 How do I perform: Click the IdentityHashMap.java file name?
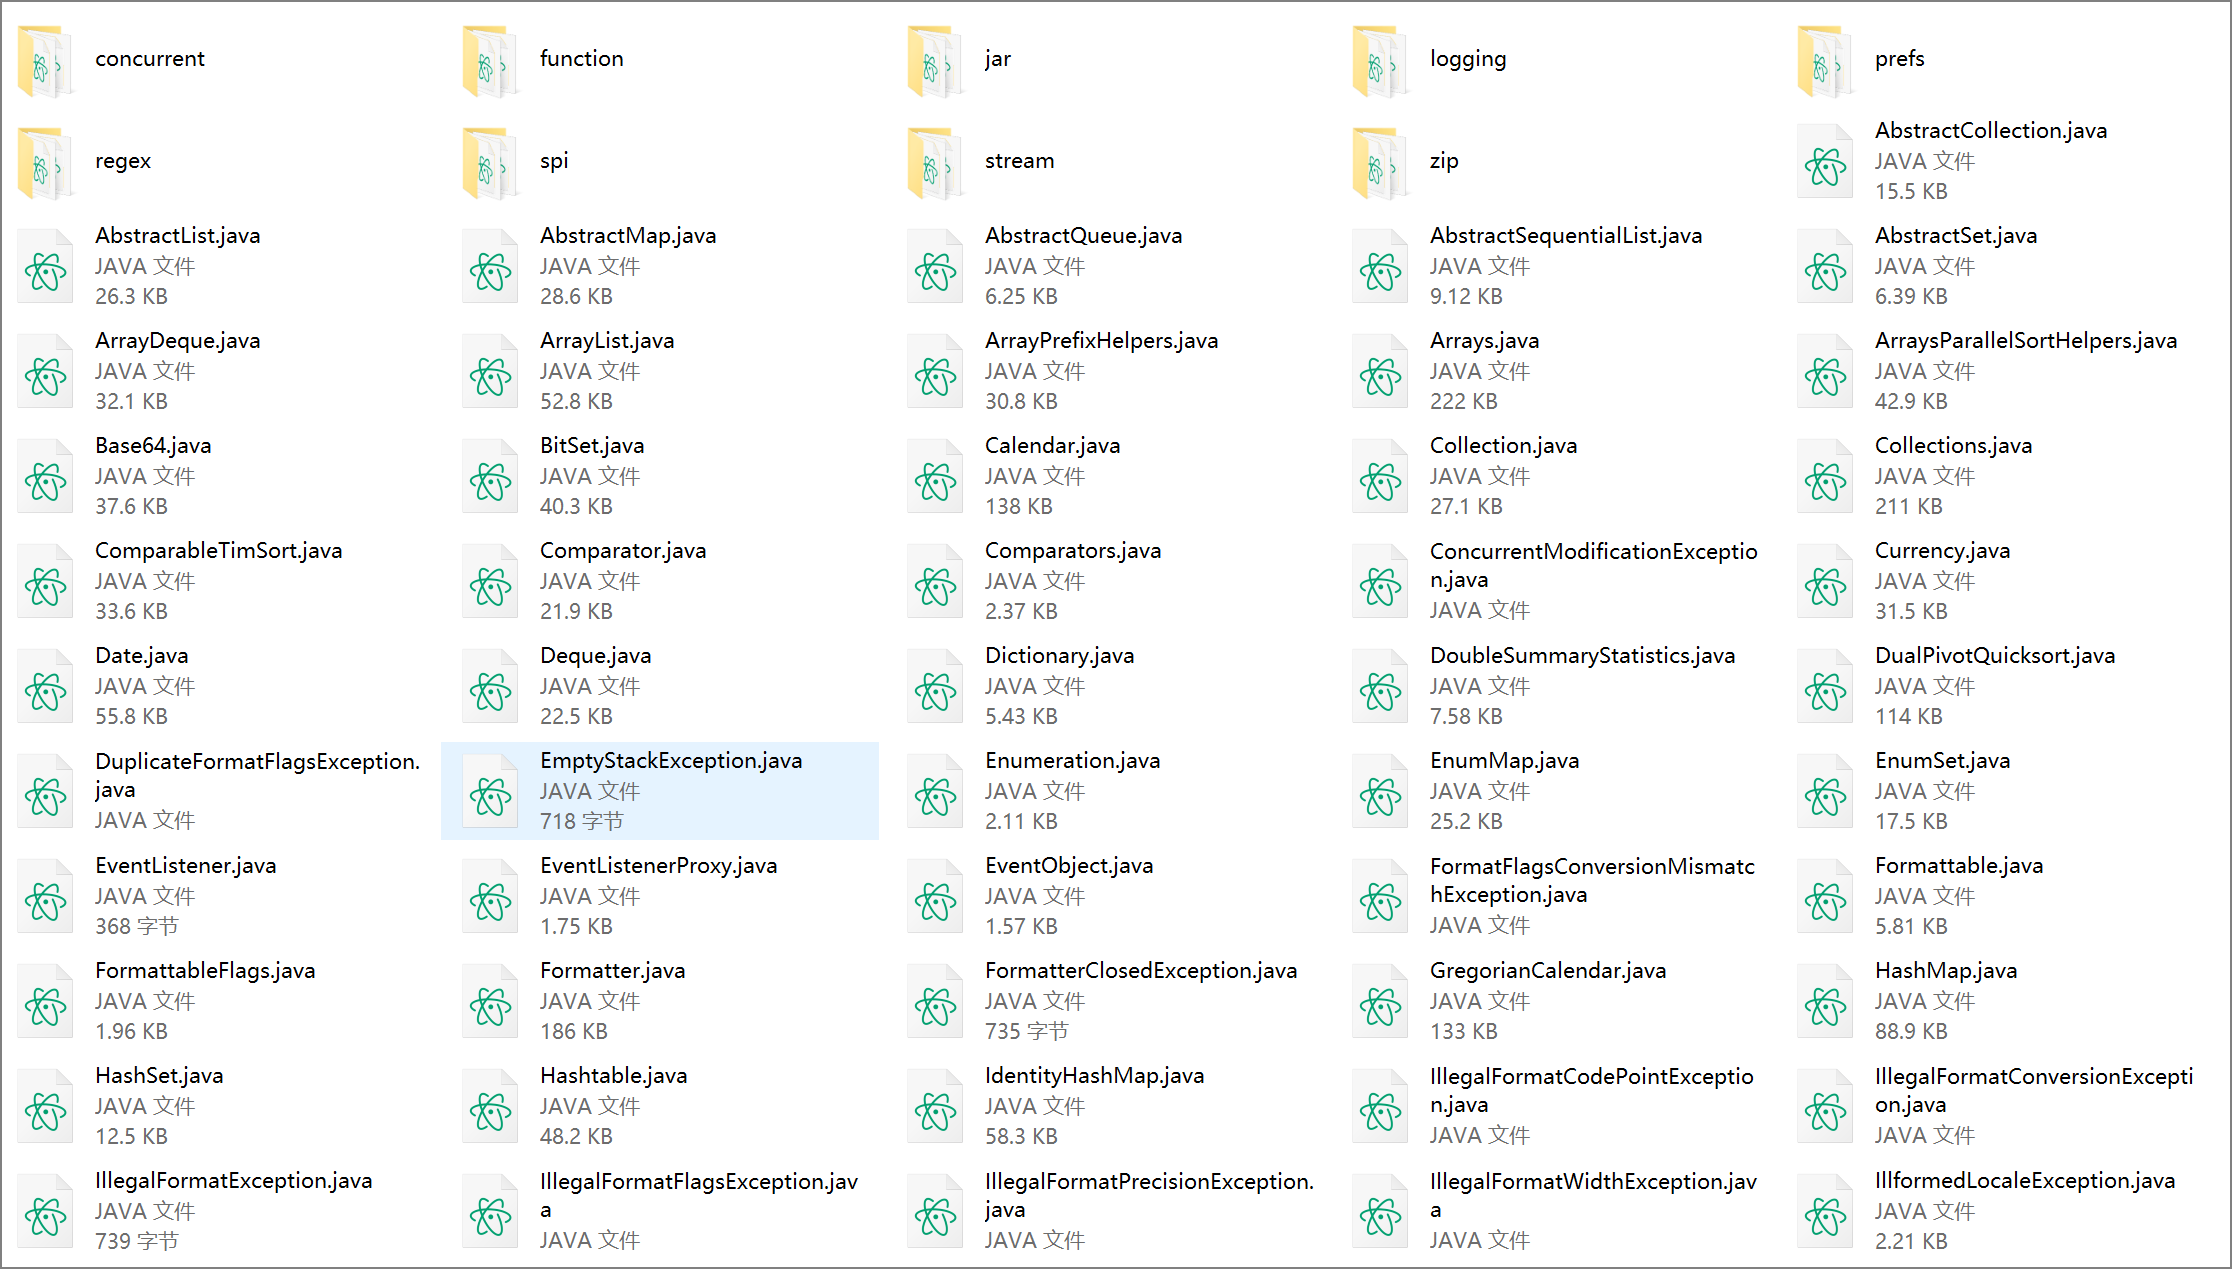tap(1094, 1076)
